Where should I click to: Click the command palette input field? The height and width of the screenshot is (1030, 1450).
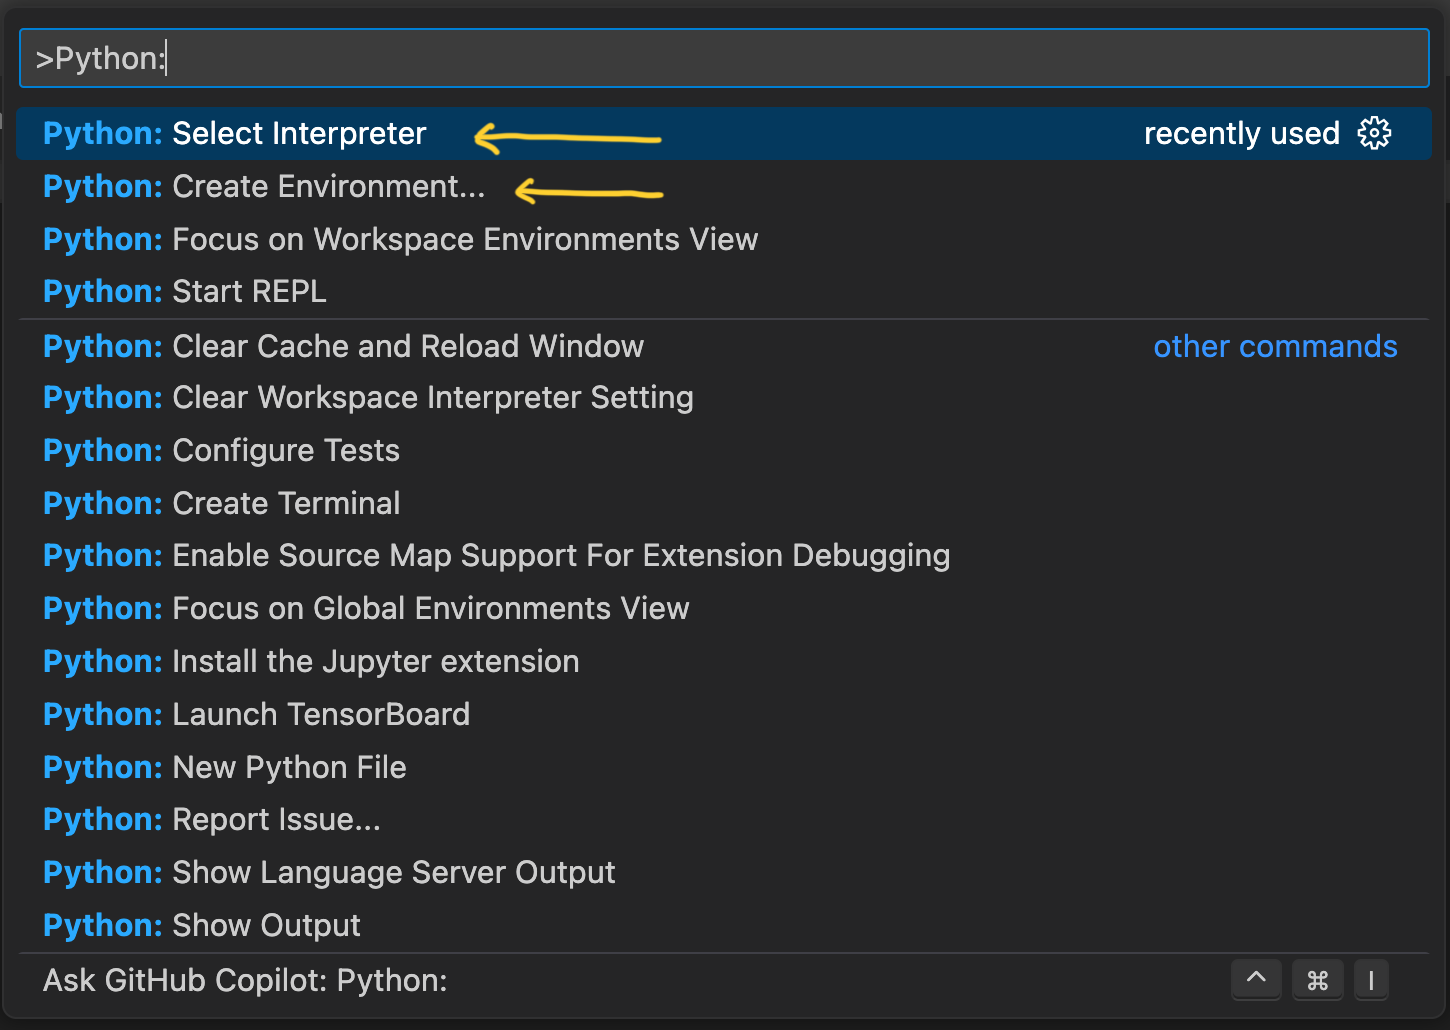[724, 58]
